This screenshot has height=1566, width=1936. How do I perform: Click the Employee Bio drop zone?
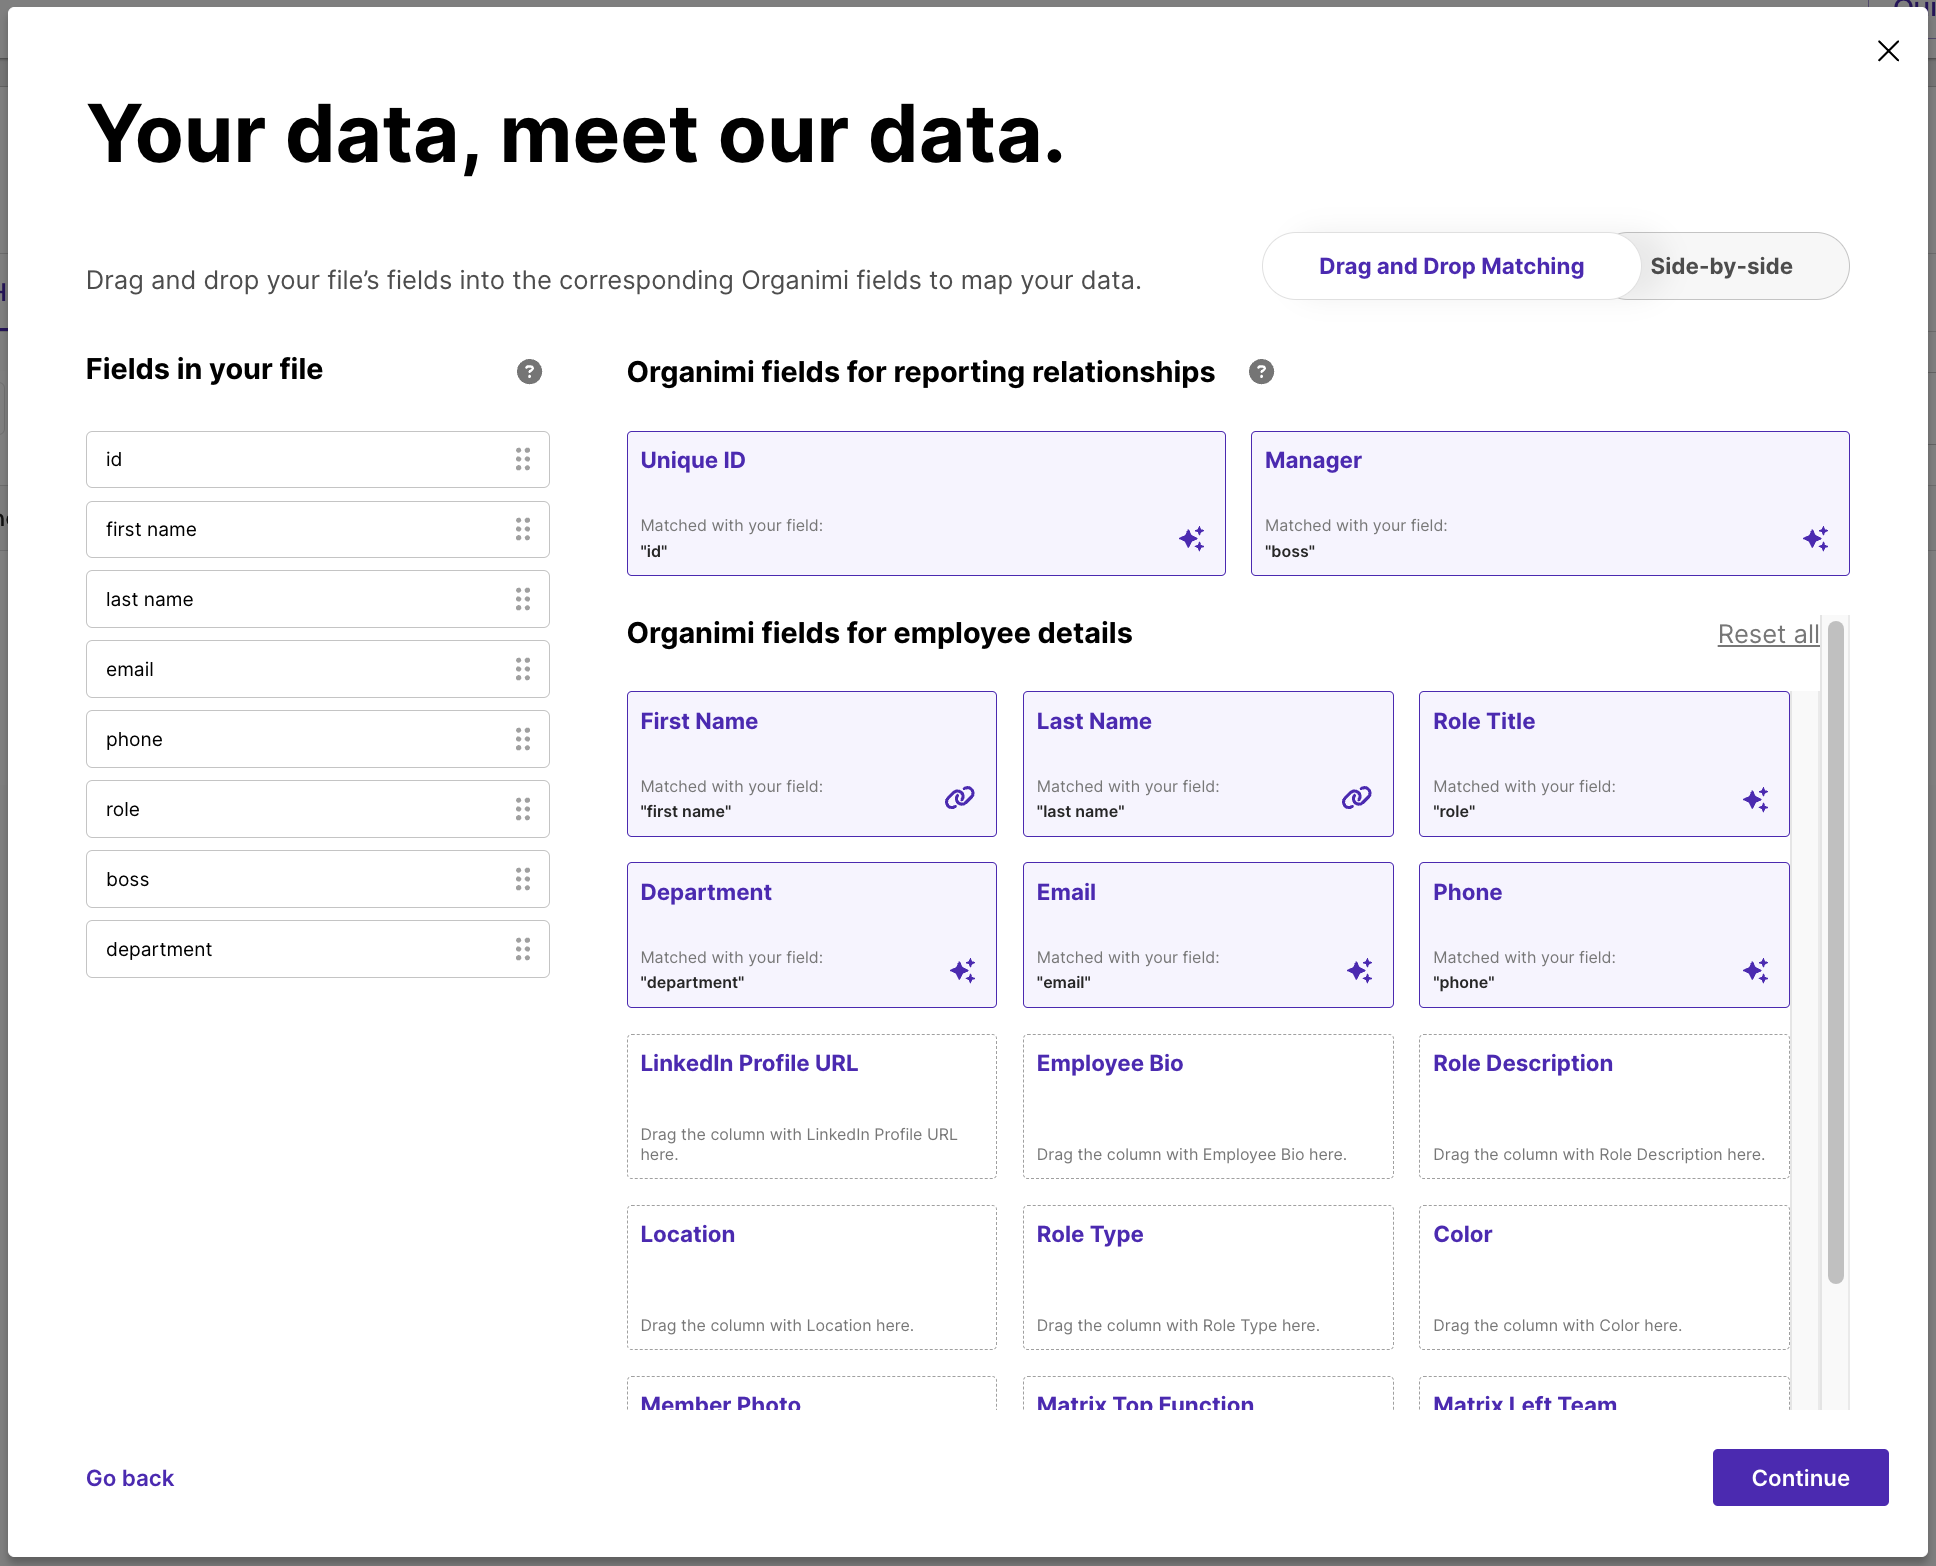tap(1208, 1106)
